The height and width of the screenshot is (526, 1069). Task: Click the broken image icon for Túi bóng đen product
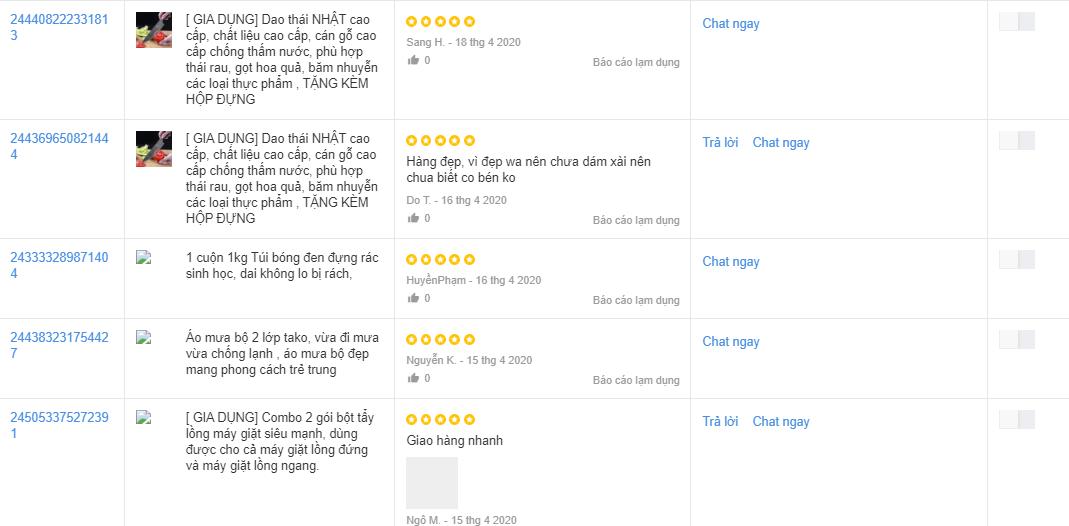pyautogui.click(x=143, y=258)
